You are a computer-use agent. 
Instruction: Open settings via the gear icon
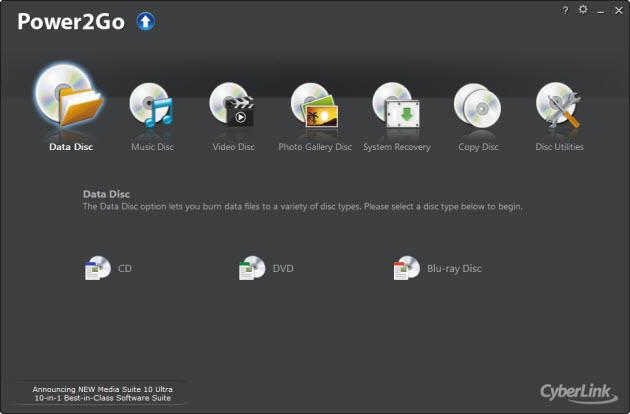point(583,9)
